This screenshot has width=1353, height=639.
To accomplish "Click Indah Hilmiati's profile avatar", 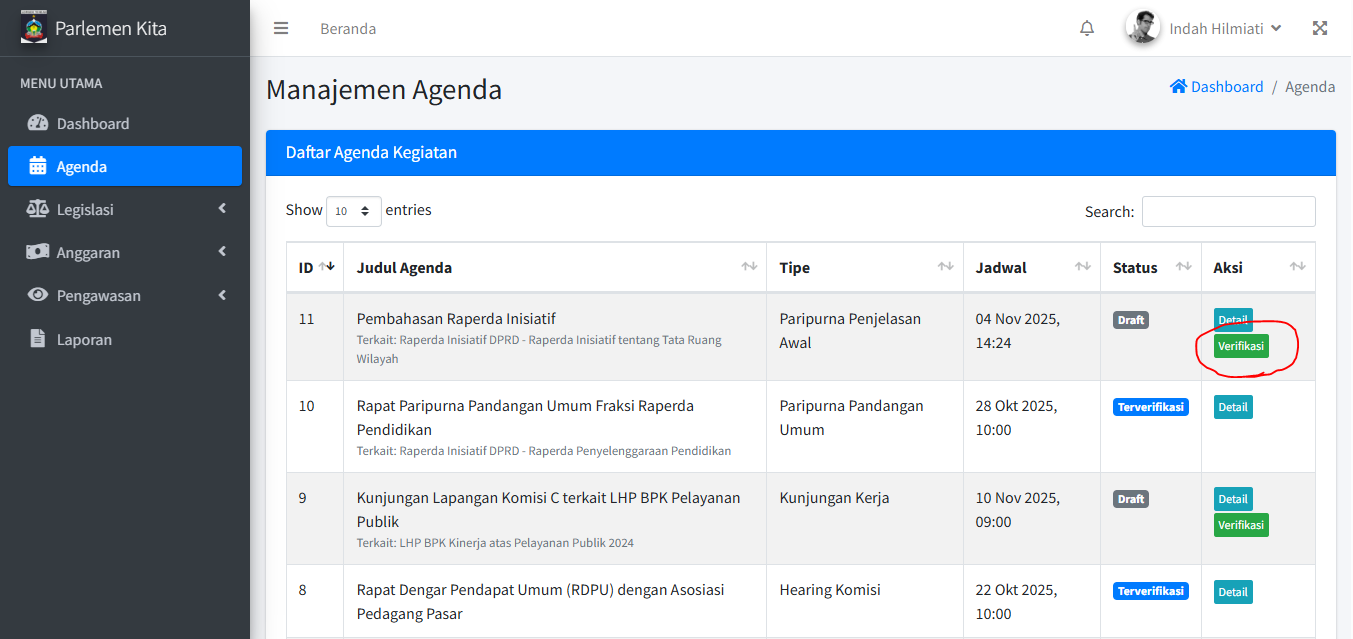I will [x=1142, y=28].
